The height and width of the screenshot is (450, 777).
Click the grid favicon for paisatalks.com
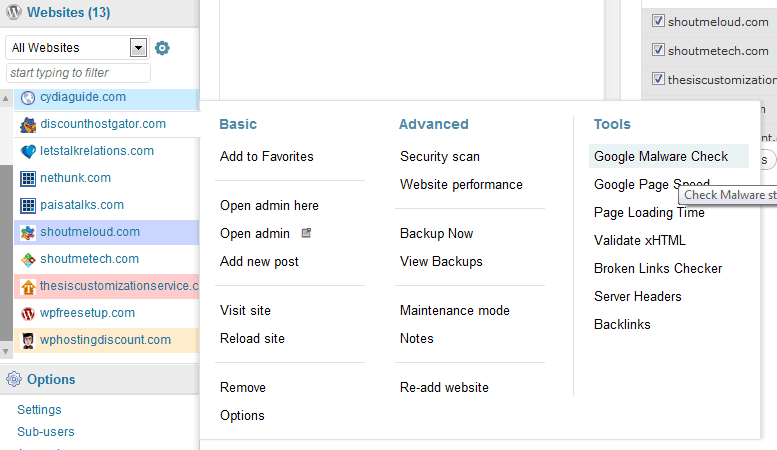28,205
